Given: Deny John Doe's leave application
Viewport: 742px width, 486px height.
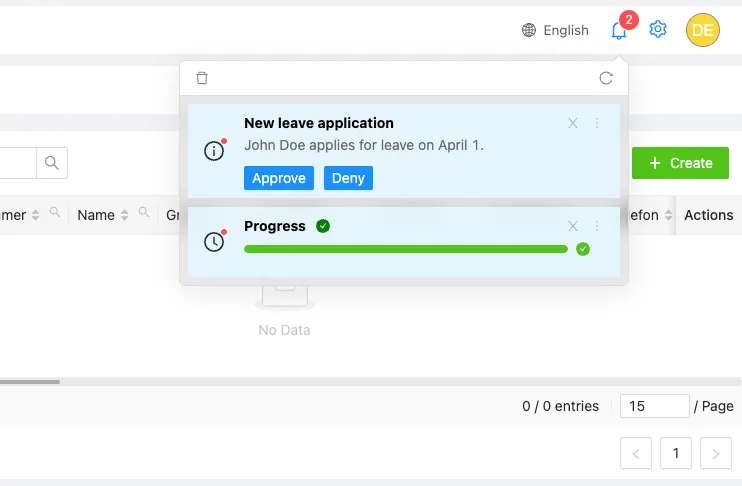Looking at the screenshot, I should click(x=348, y=178).
